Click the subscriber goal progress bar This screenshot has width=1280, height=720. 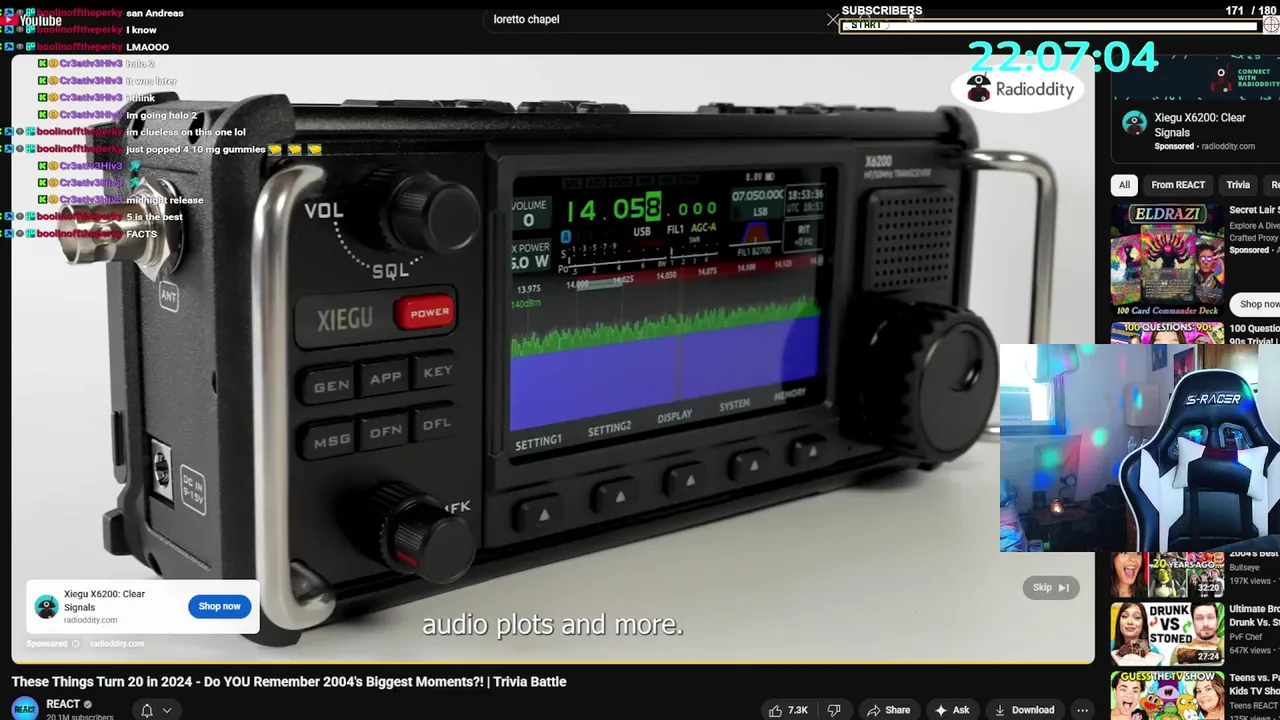coord(1052,25)
